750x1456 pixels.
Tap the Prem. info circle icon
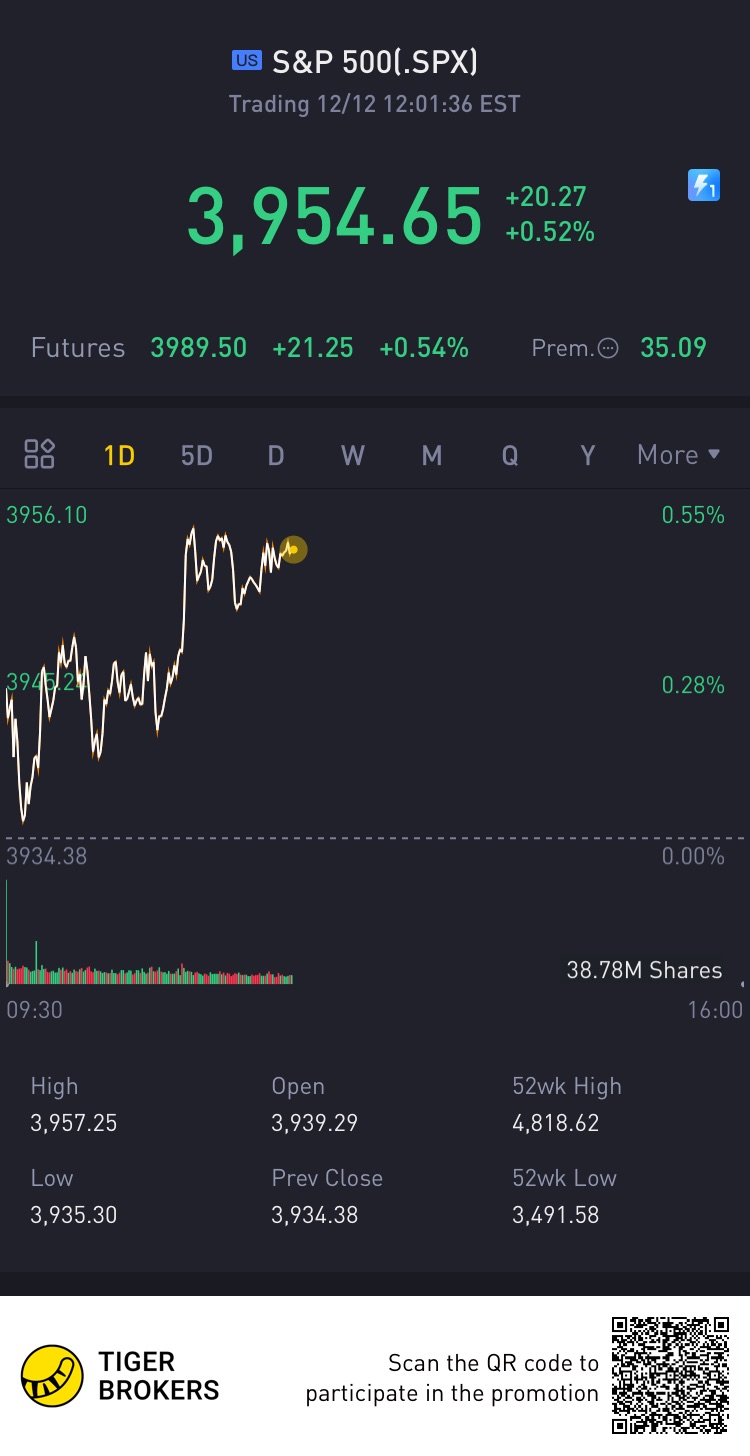[607, 348]
